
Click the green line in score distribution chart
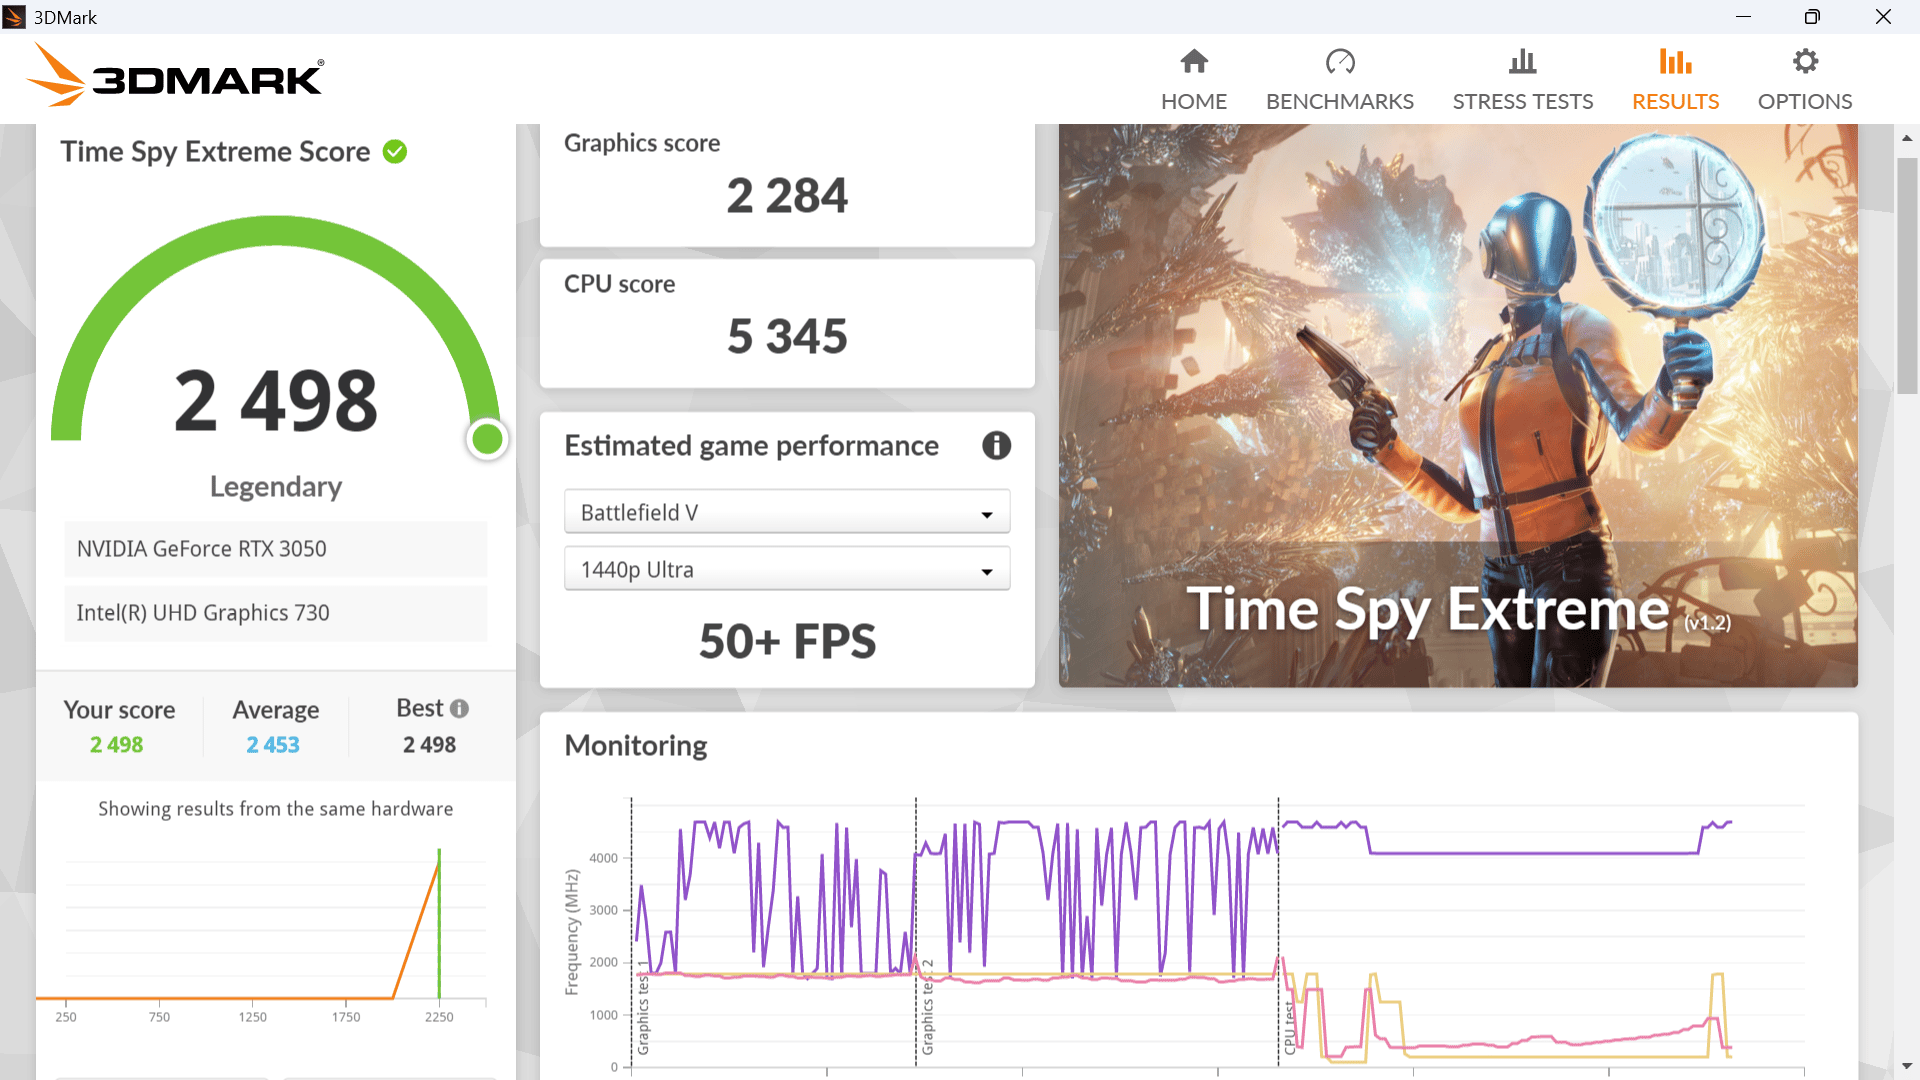click(x=439, y=923)
